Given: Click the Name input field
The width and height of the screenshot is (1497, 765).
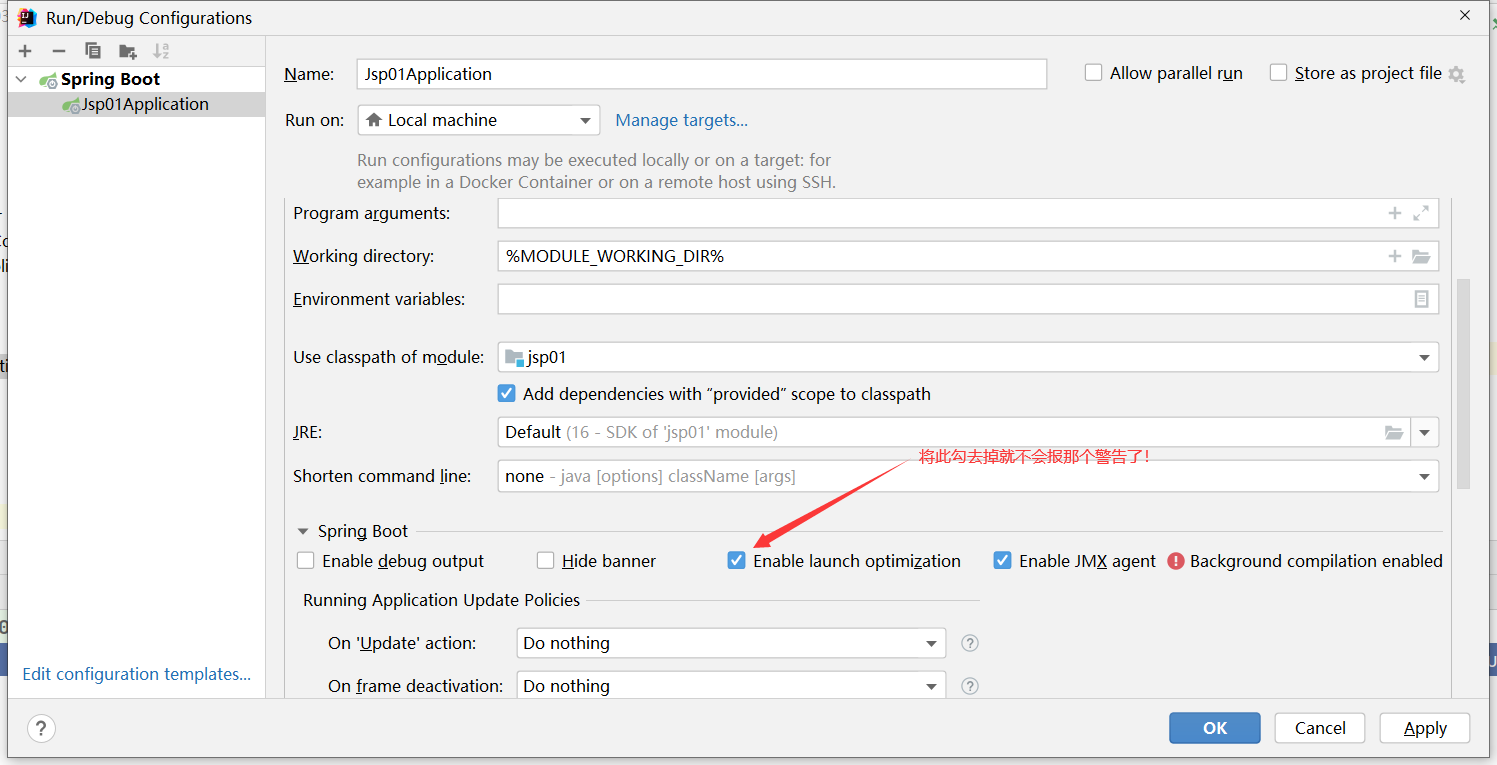Looking at the screenshot, I should [x=702, y=74].
